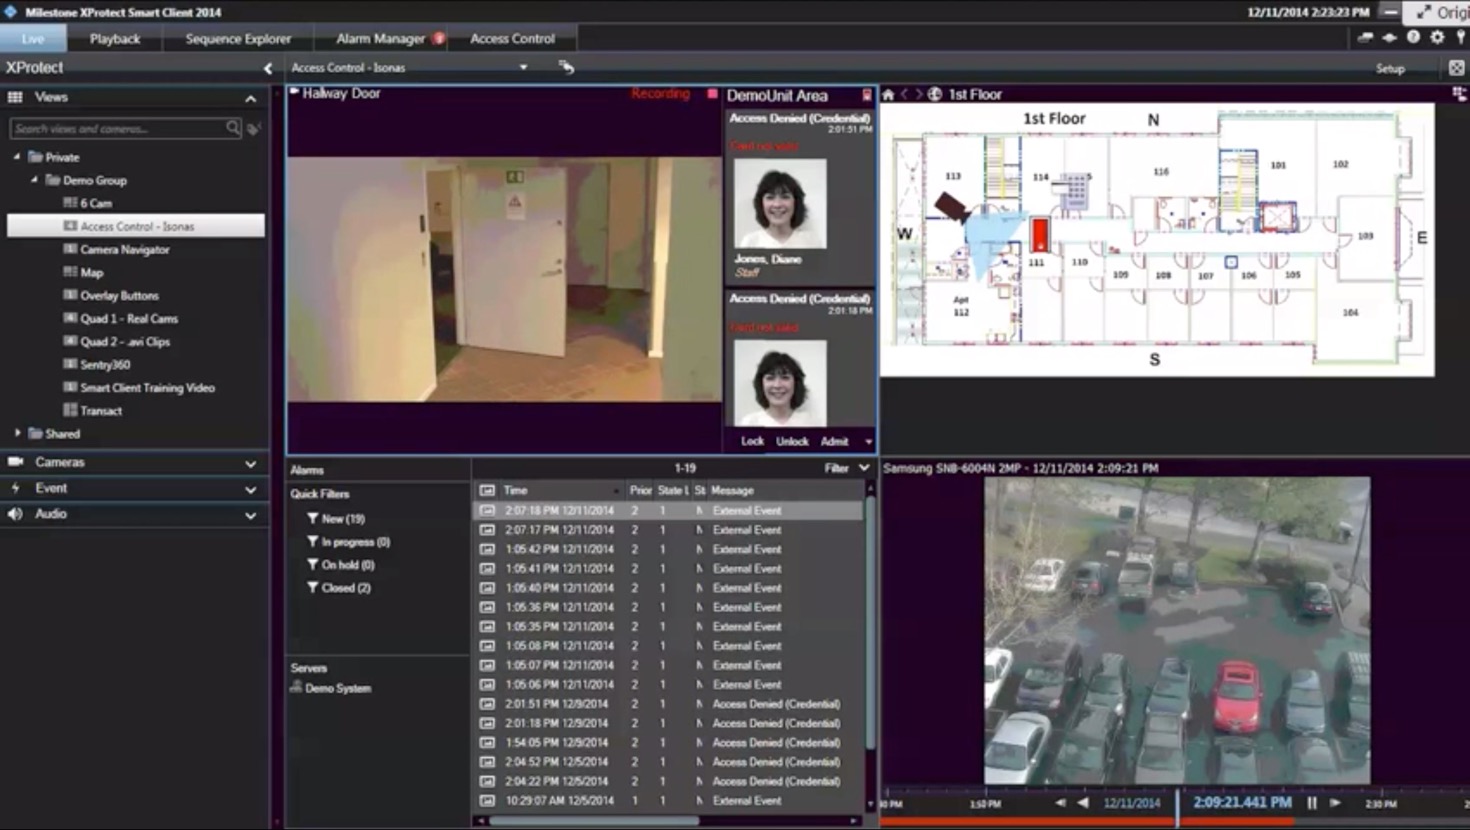Collapse the XProtect side panel

[x=267, y=68]
